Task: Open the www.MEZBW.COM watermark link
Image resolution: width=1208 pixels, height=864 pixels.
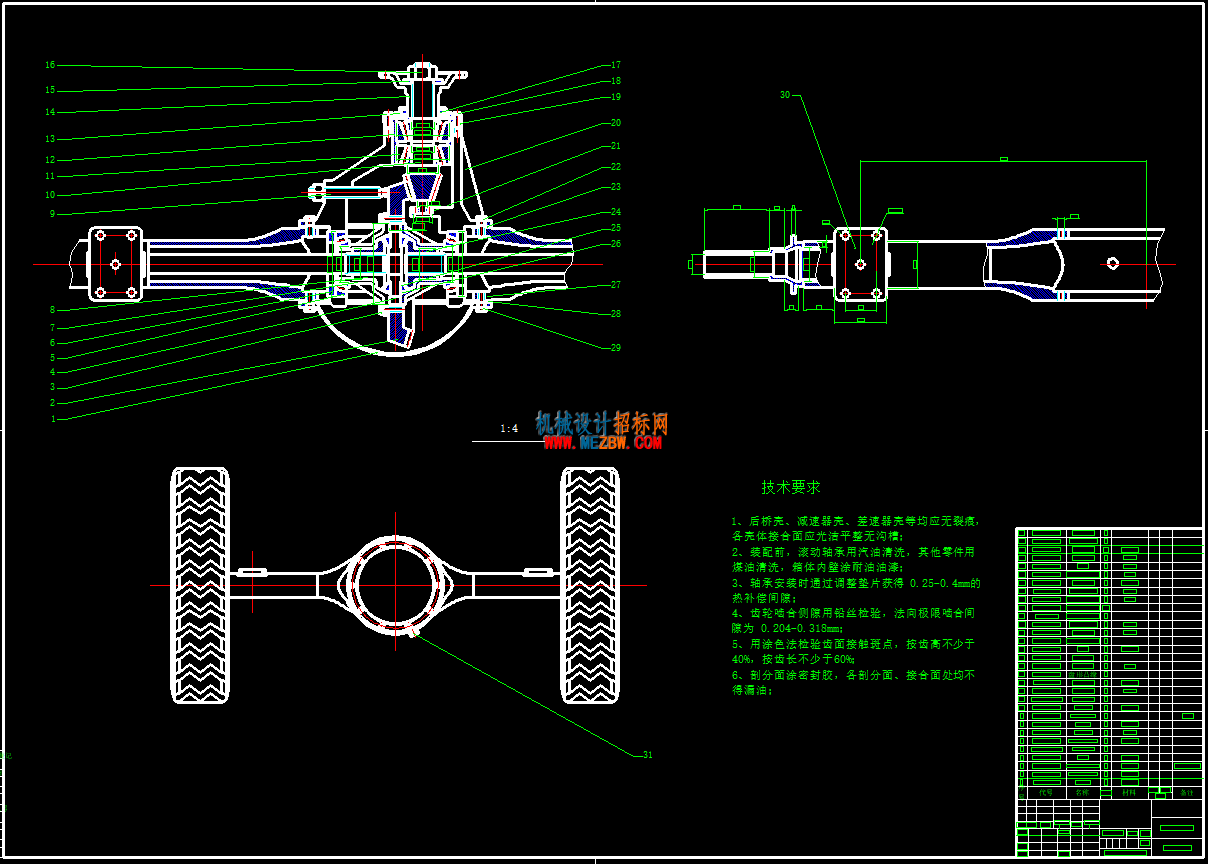Action: pos(603,443)
